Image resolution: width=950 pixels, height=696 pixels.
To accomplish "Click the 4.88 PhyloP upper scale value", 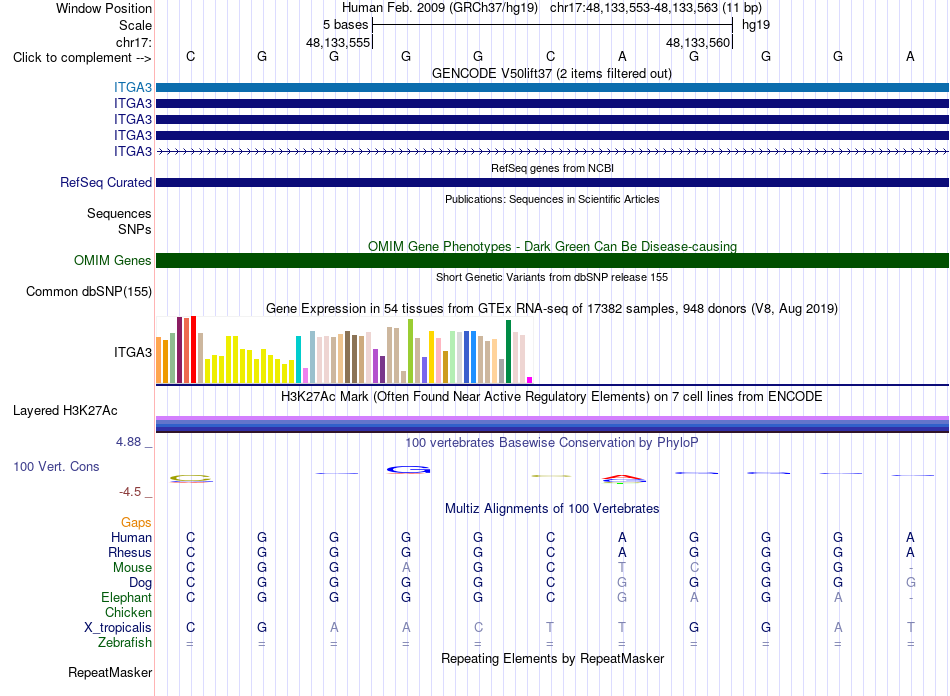I will 128,442.
